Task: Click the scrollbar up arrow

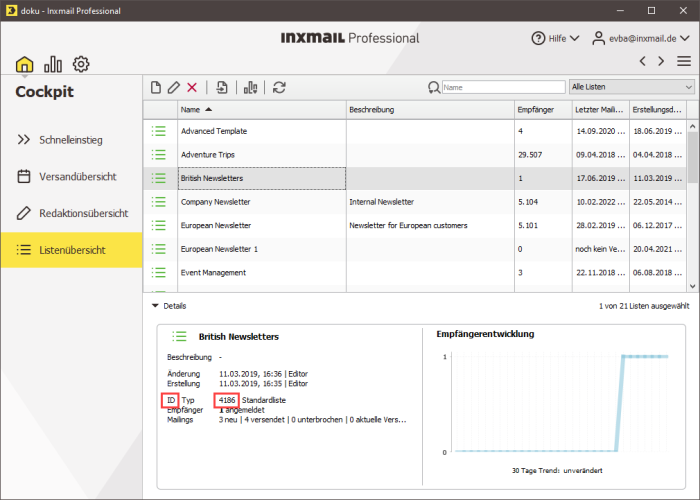Action: 692,126
